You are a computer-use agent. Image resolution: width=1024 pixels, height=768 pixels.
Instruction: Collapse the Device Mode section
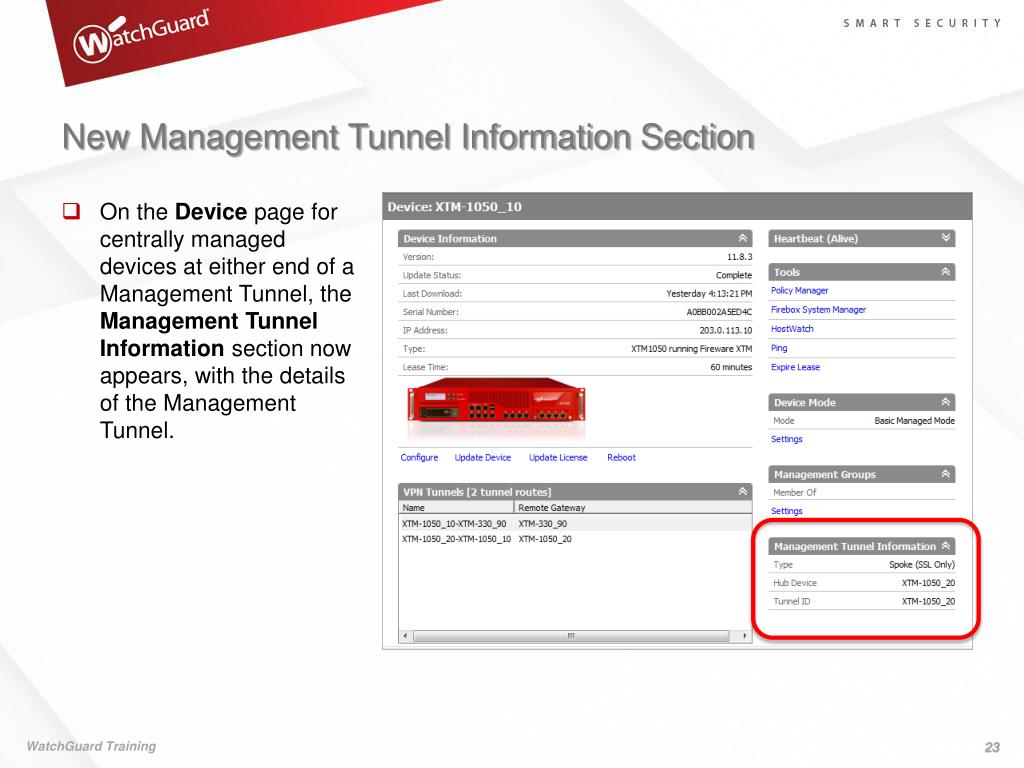point(946,402)
